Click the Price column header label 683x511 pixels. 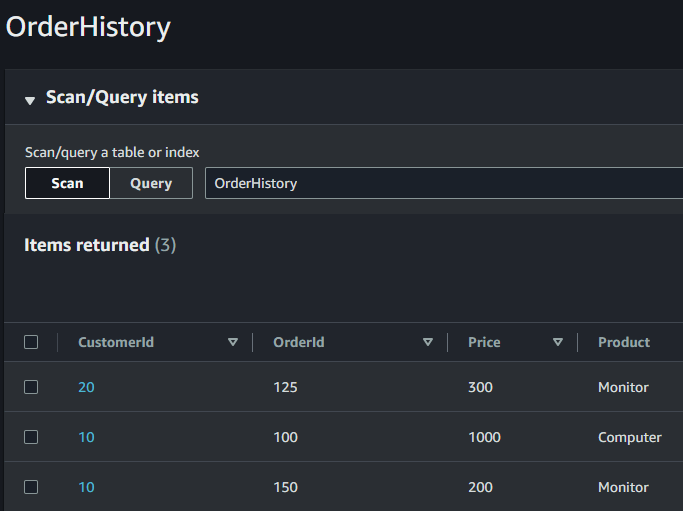tap(484, 342)
